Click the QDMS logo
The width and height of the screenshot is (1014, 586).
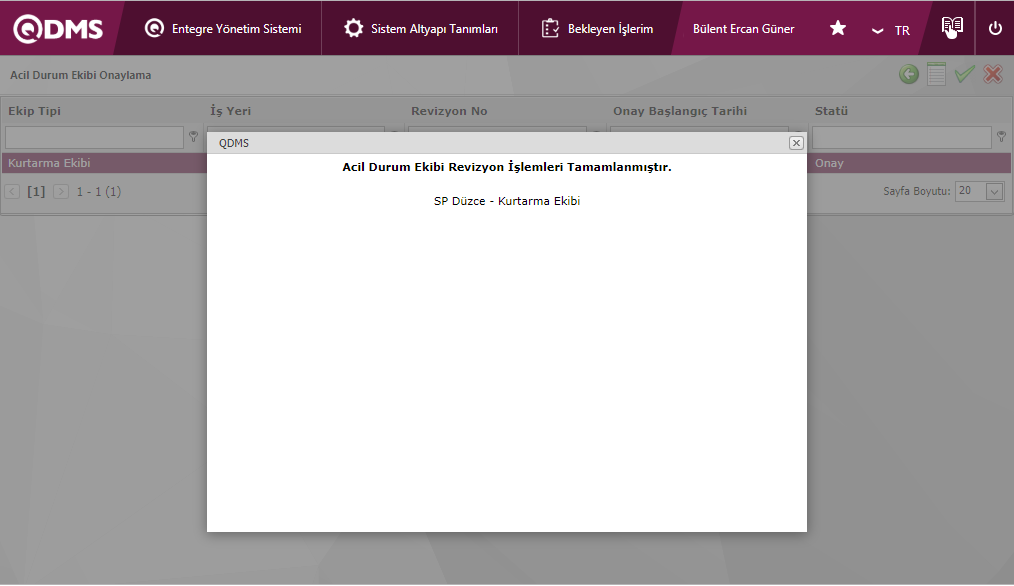[58, 28]
